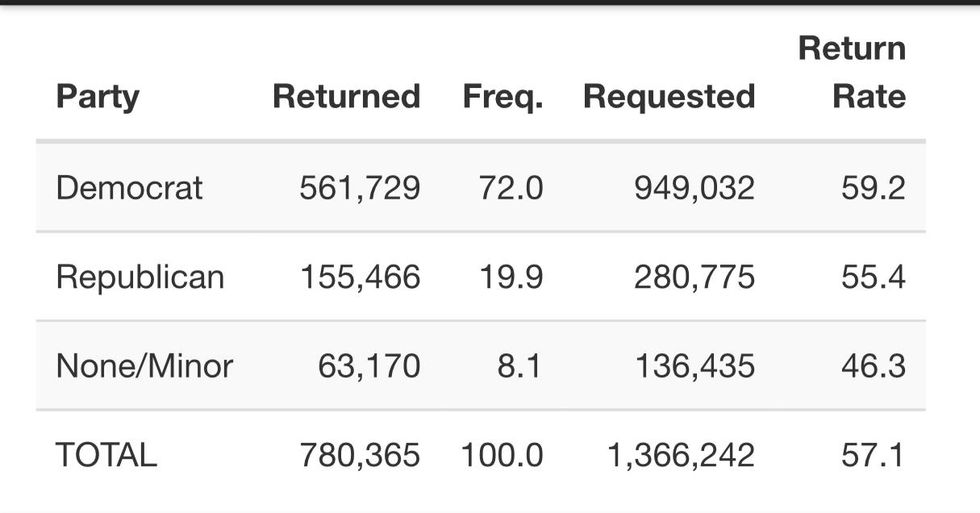Select Republican returned value 155,466
This screenshot has width=980, height=513.
(x=360, y=277)
